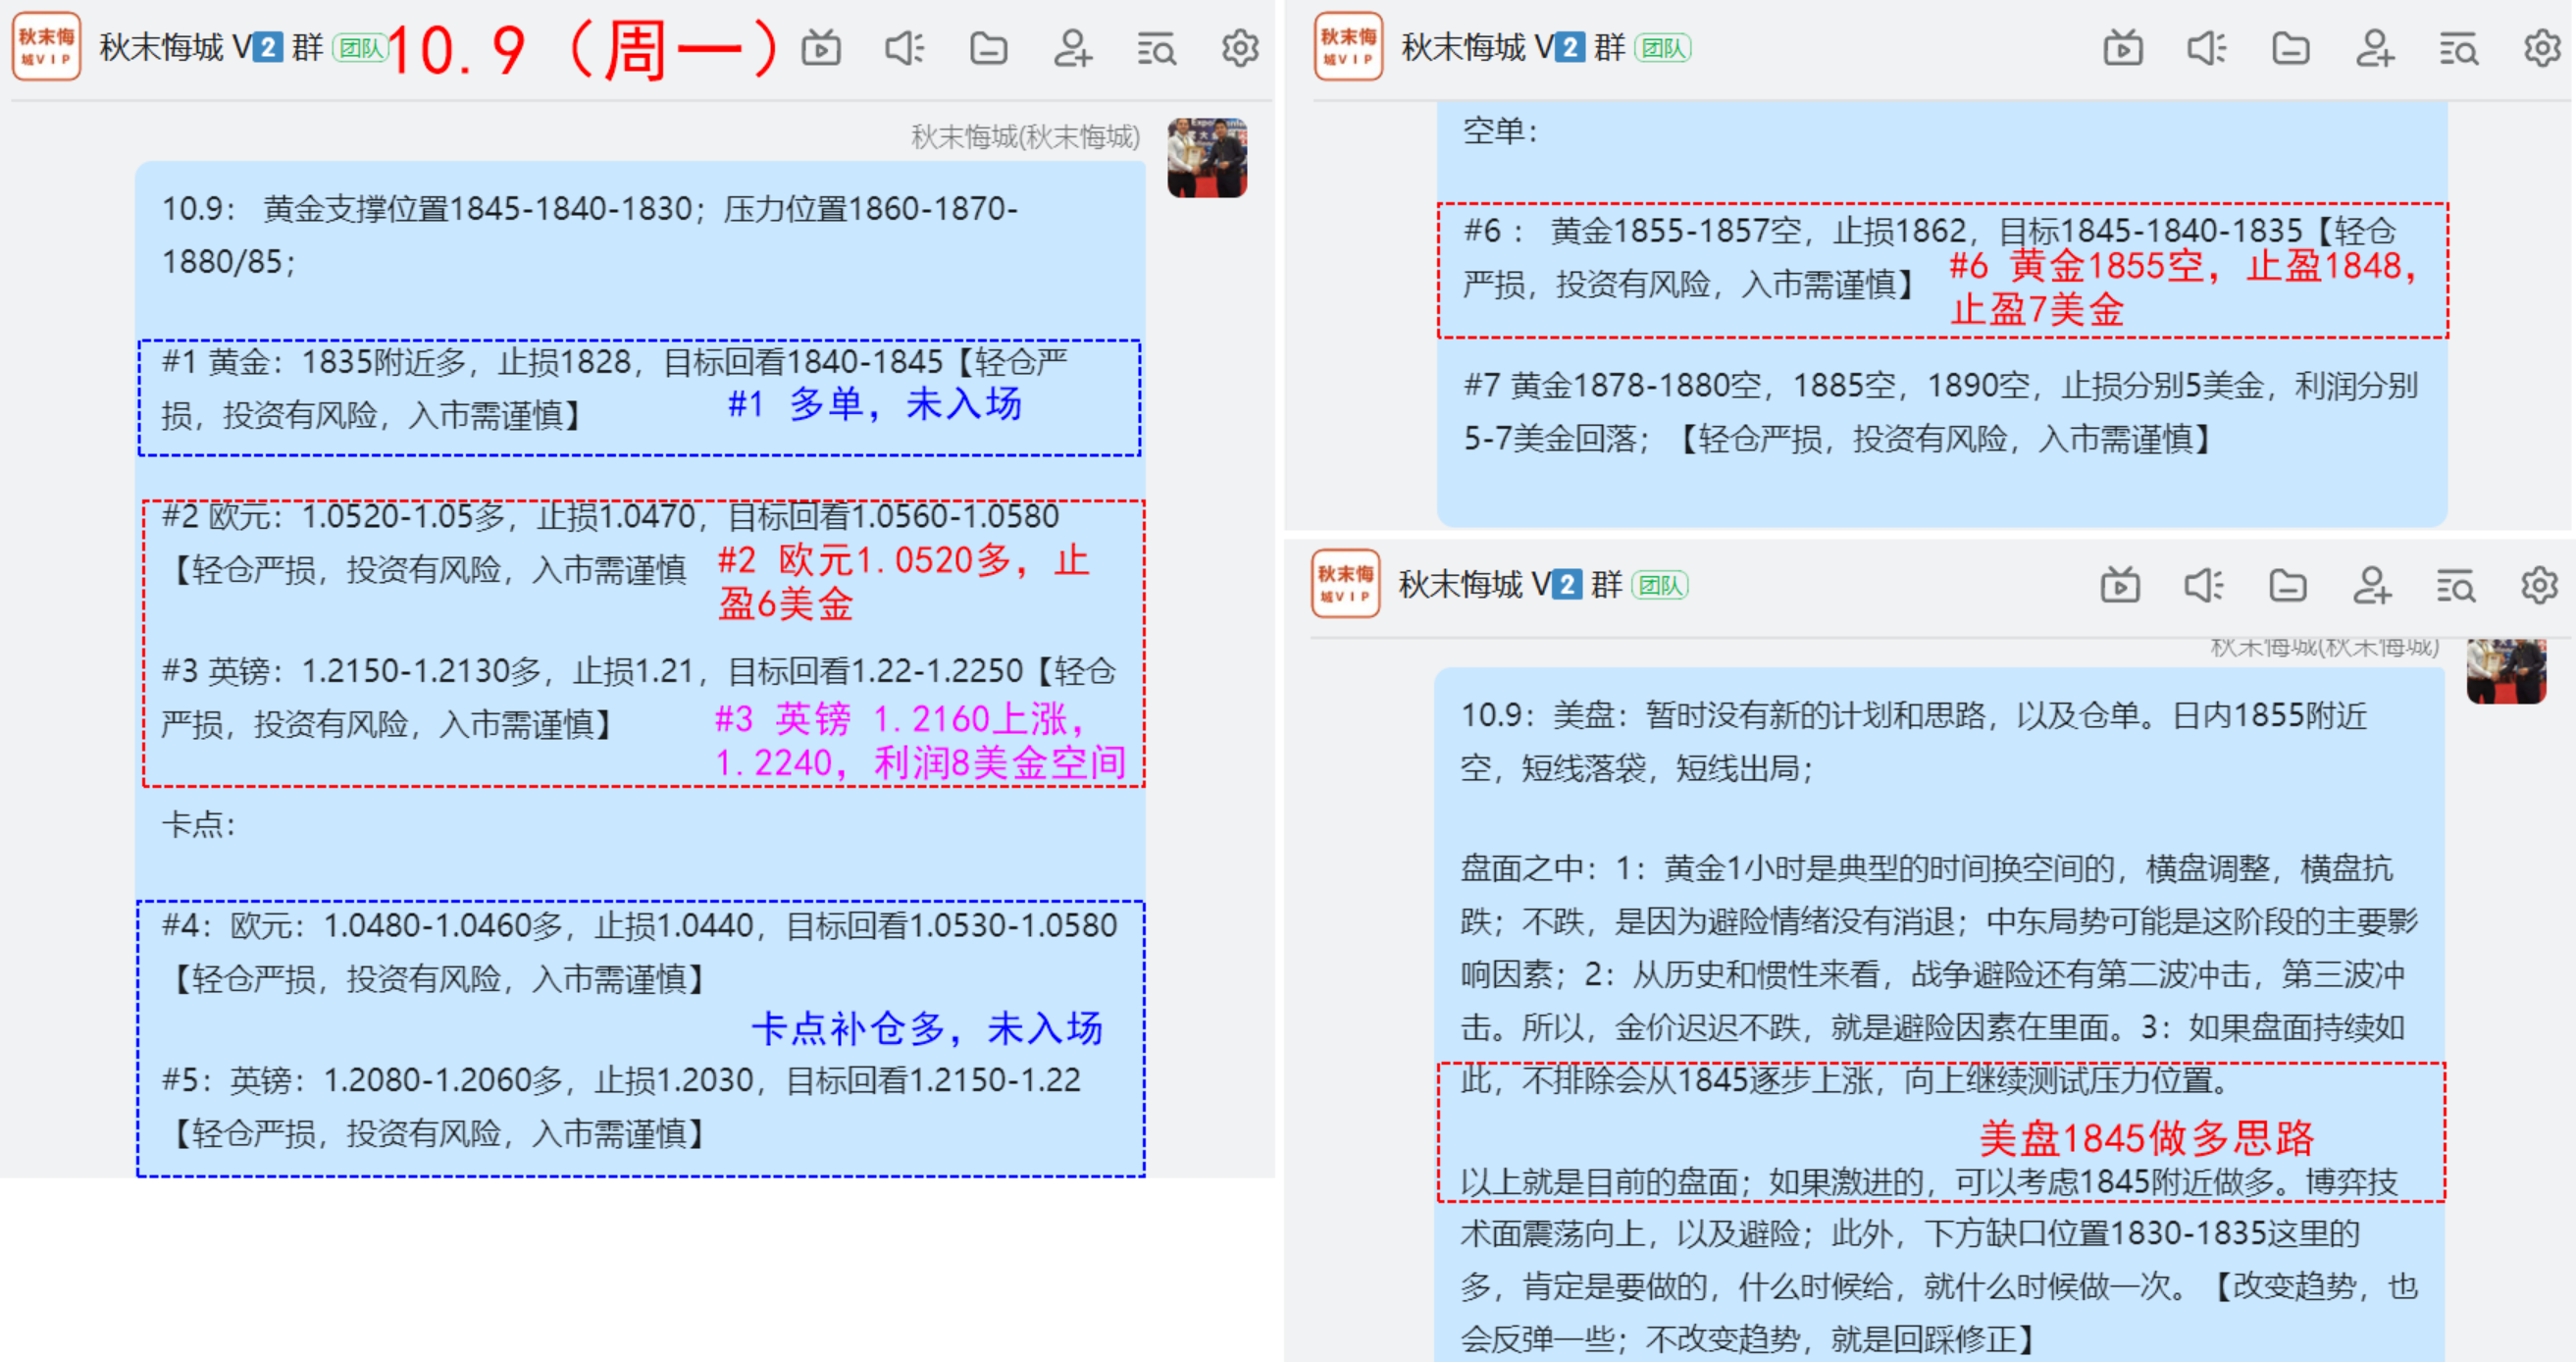Click the line '#1 黄金:1835附近多,止损1828'
The image size is (2576, 1362).
pyautogui.click(x=615, y=362)
